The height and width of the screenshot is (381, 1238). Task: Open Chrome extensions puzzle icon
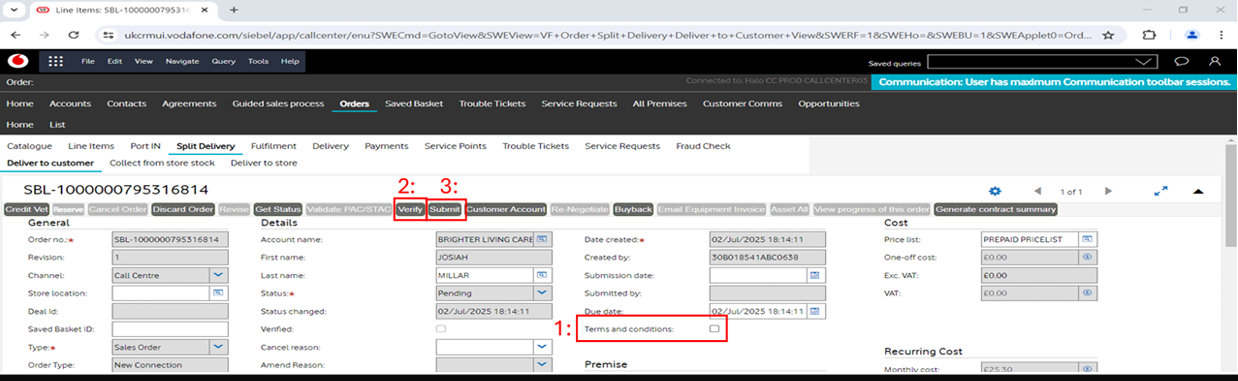coord(1148,34)
